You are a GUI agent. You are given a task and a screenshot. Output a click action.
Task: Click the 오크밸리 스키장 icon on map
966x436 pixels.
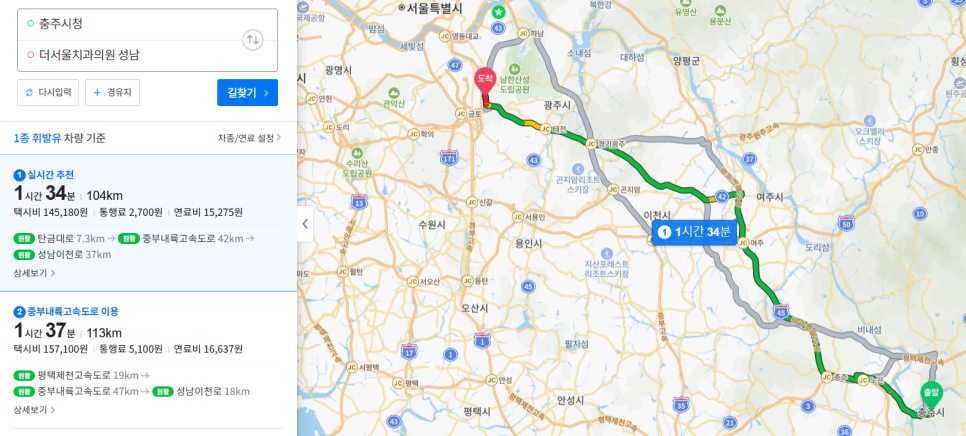869,120
